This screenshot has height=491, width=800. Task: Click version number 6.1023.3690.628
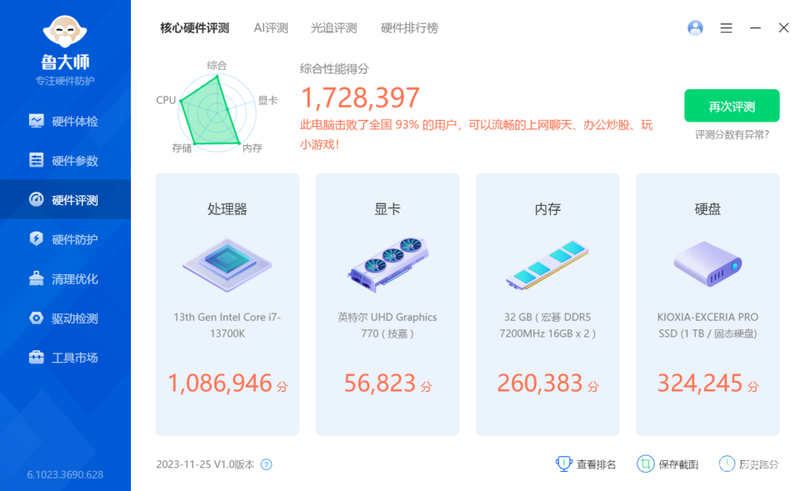coord(65,475)
